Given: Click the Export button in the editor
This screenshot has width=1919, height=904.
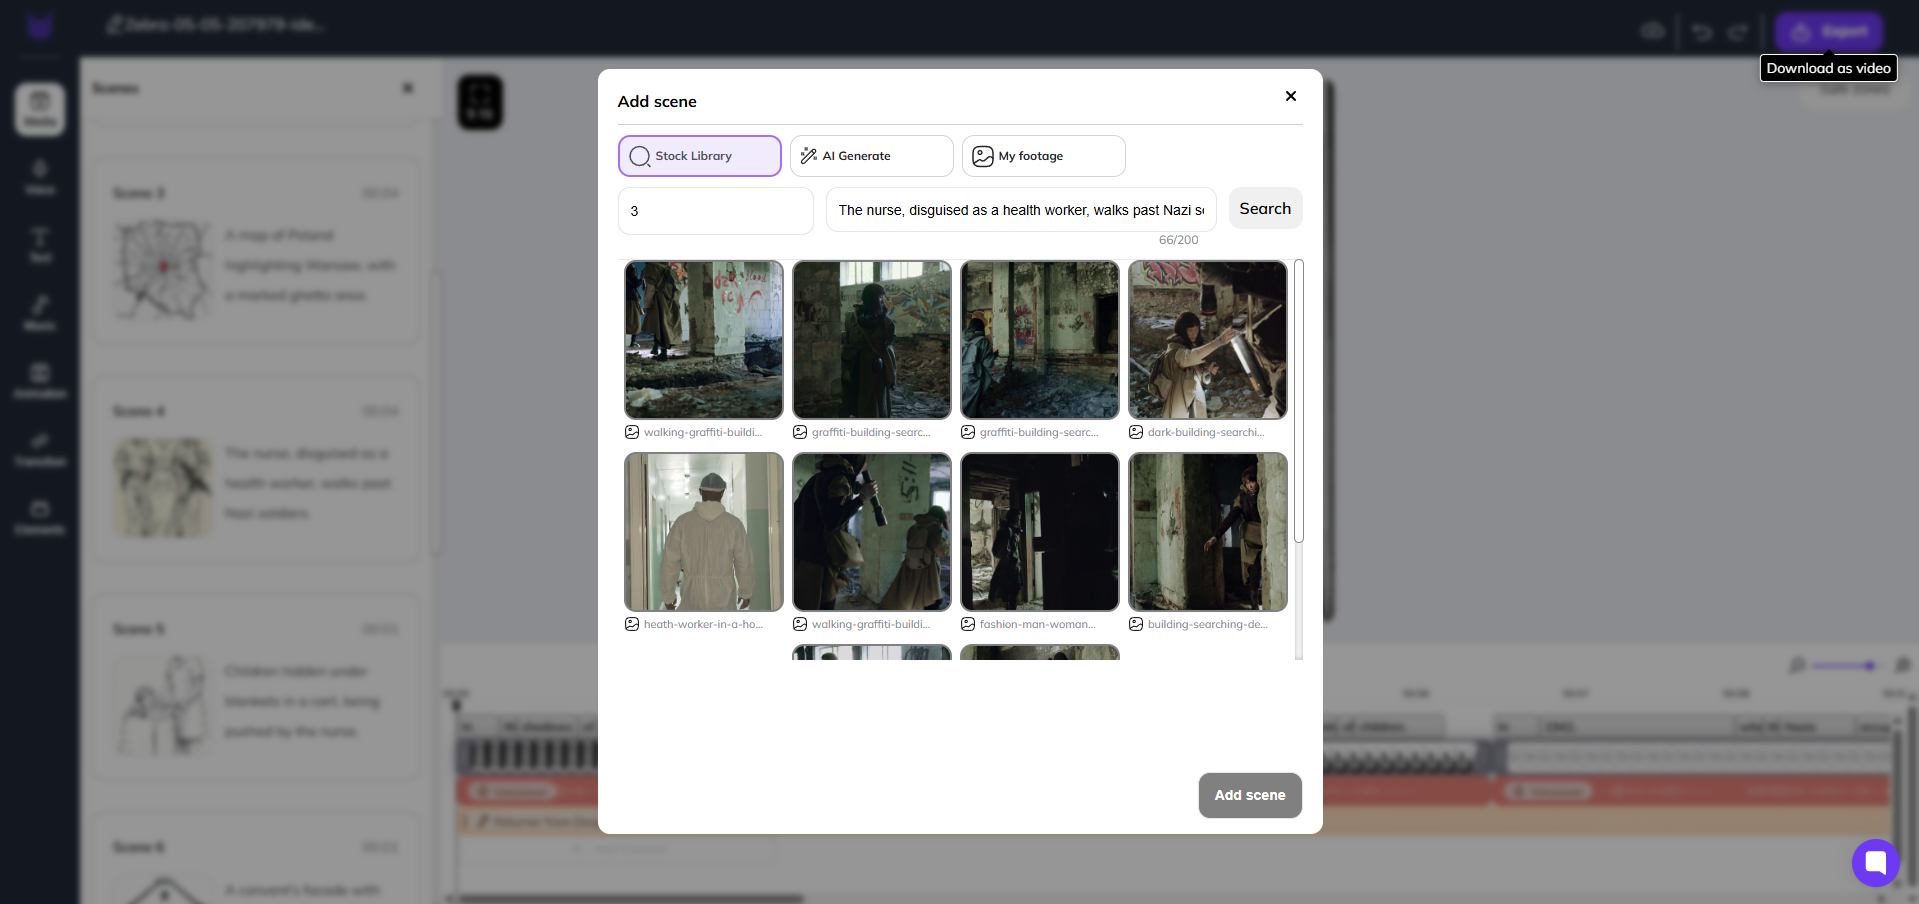Looking at the screenshot, I should (1829, 31).
